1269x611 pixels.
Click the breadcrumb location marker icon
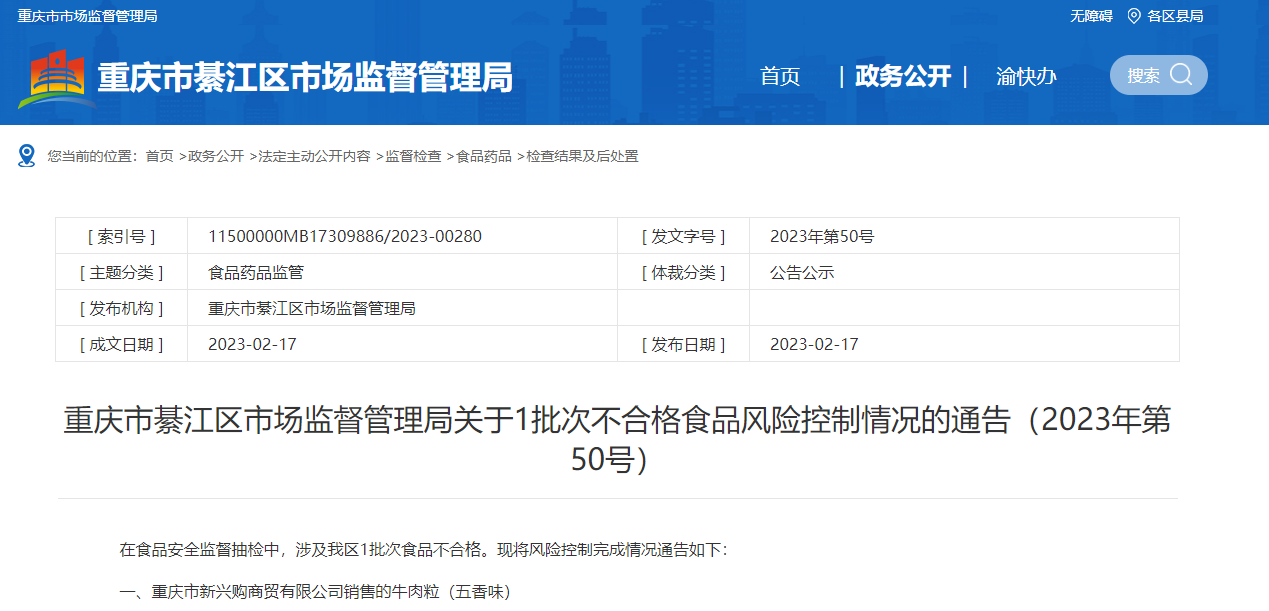pyautogui.click(x=27, y=156)
